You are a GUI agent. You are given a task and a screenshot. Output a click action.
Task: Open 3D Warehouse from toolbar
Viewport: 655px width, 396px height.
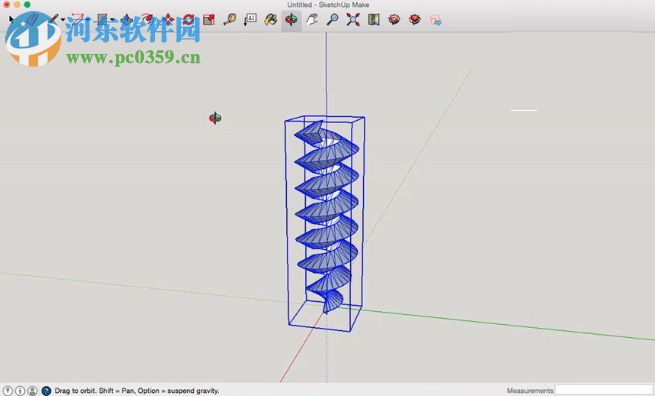pyautogui.click(x=394, y=19)
